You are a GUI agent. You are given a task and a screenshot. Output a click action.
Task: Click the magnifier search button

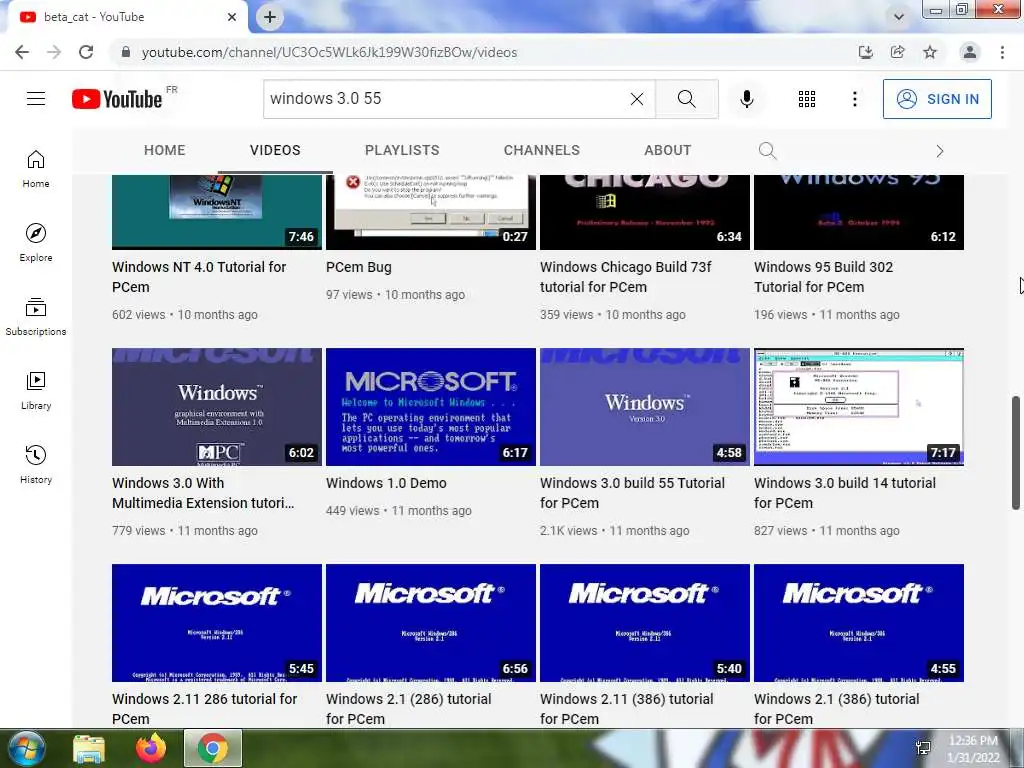coord(686,99)
